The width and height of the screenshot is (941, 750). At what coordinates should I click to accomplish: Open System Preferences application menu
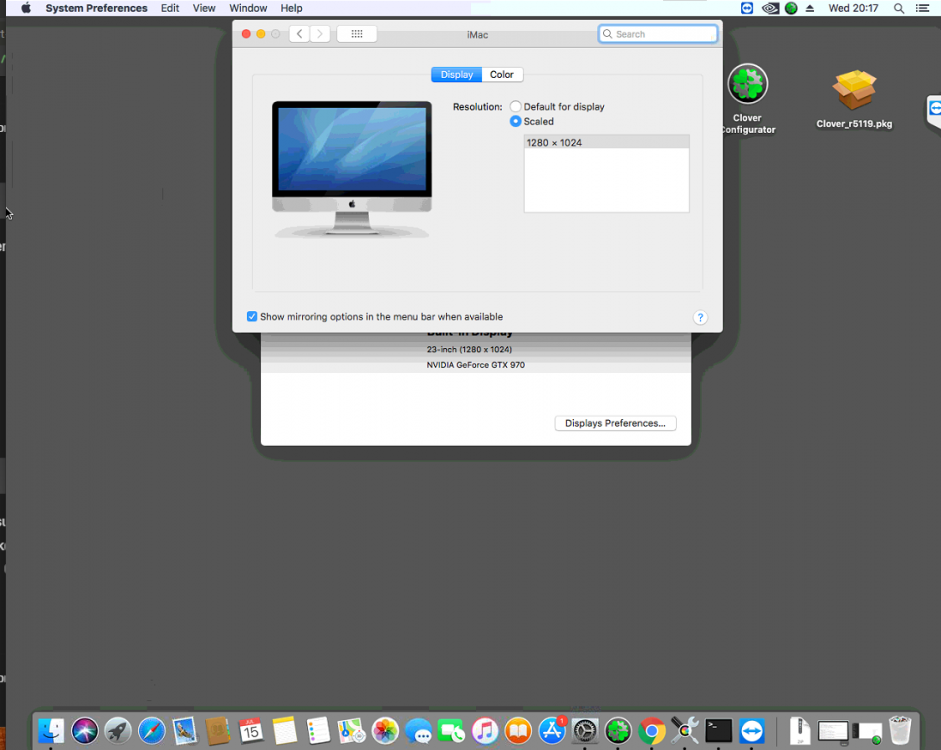pos(97,8)
